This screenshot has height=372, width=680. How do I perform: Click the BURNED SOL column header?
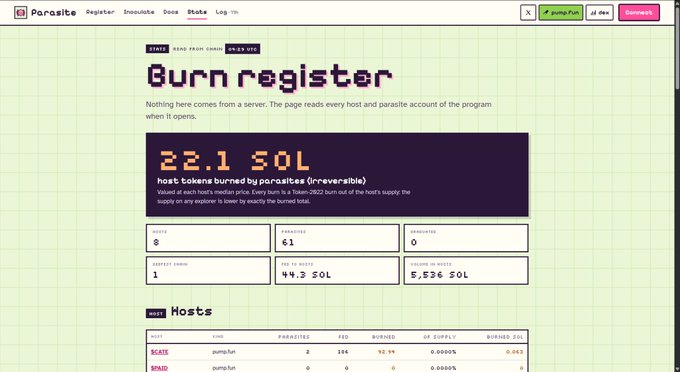pos(505,337)
